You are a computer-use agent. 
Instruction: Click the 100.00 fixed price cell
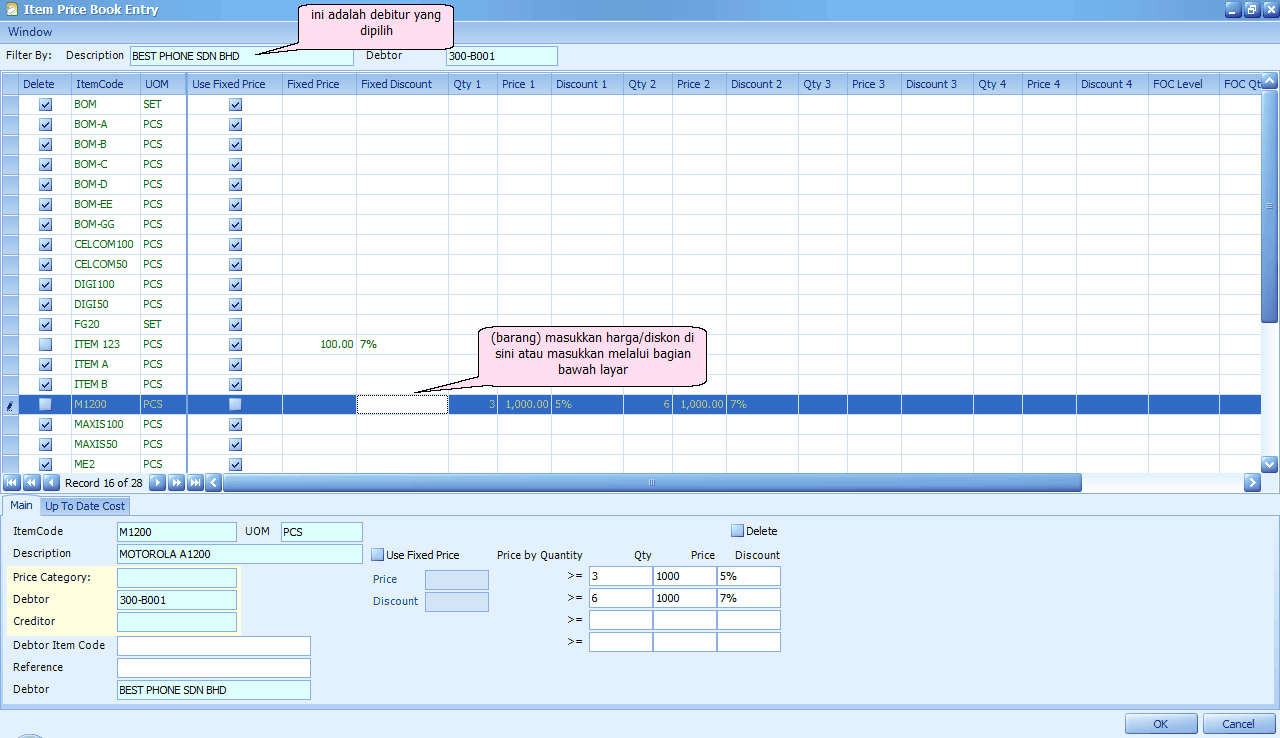click(319, 344)
